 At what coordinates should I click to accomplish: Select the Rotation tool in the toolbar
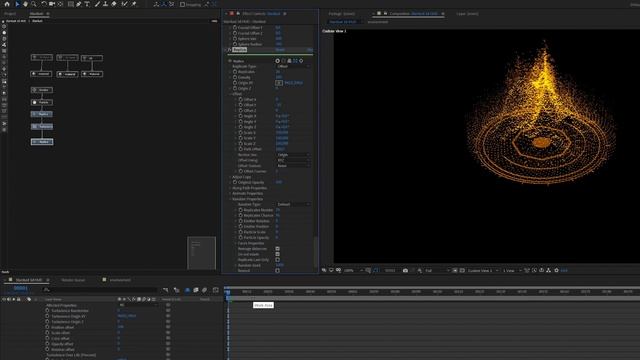tap(43, 4)
